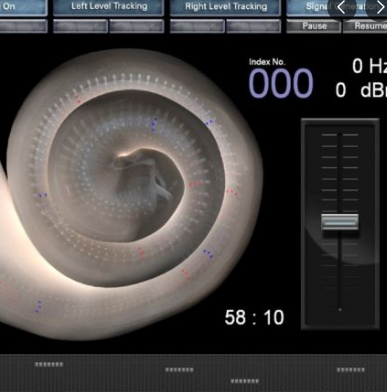387x392 pixels.
Task: Open the Left Level Tracking button
Action: click(109, 7)
